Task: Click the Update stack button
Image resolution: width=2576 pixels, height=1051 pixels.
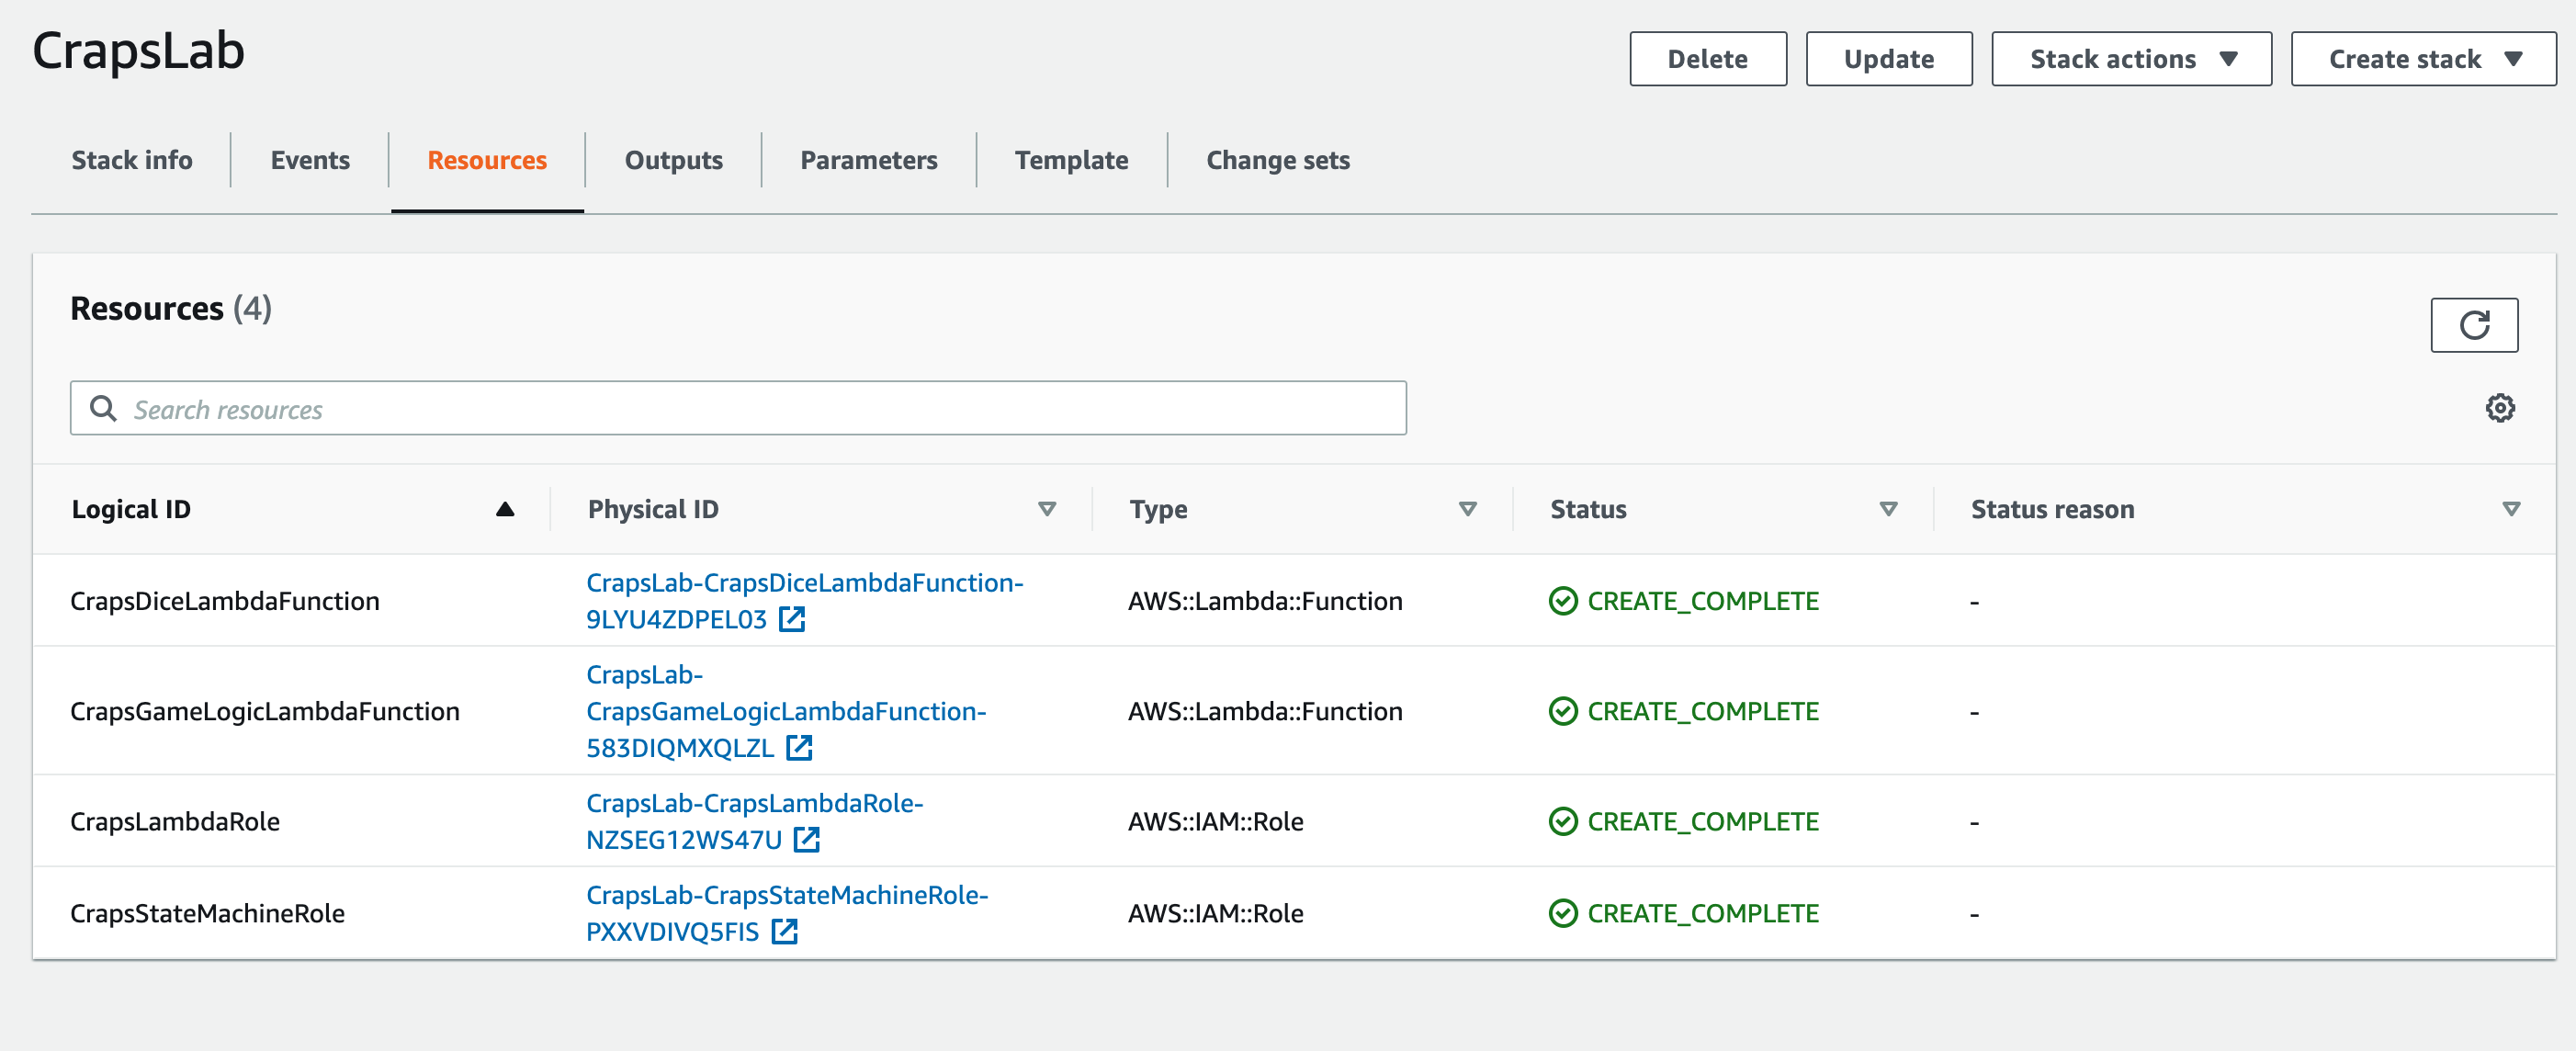Action: point(1888,59)
